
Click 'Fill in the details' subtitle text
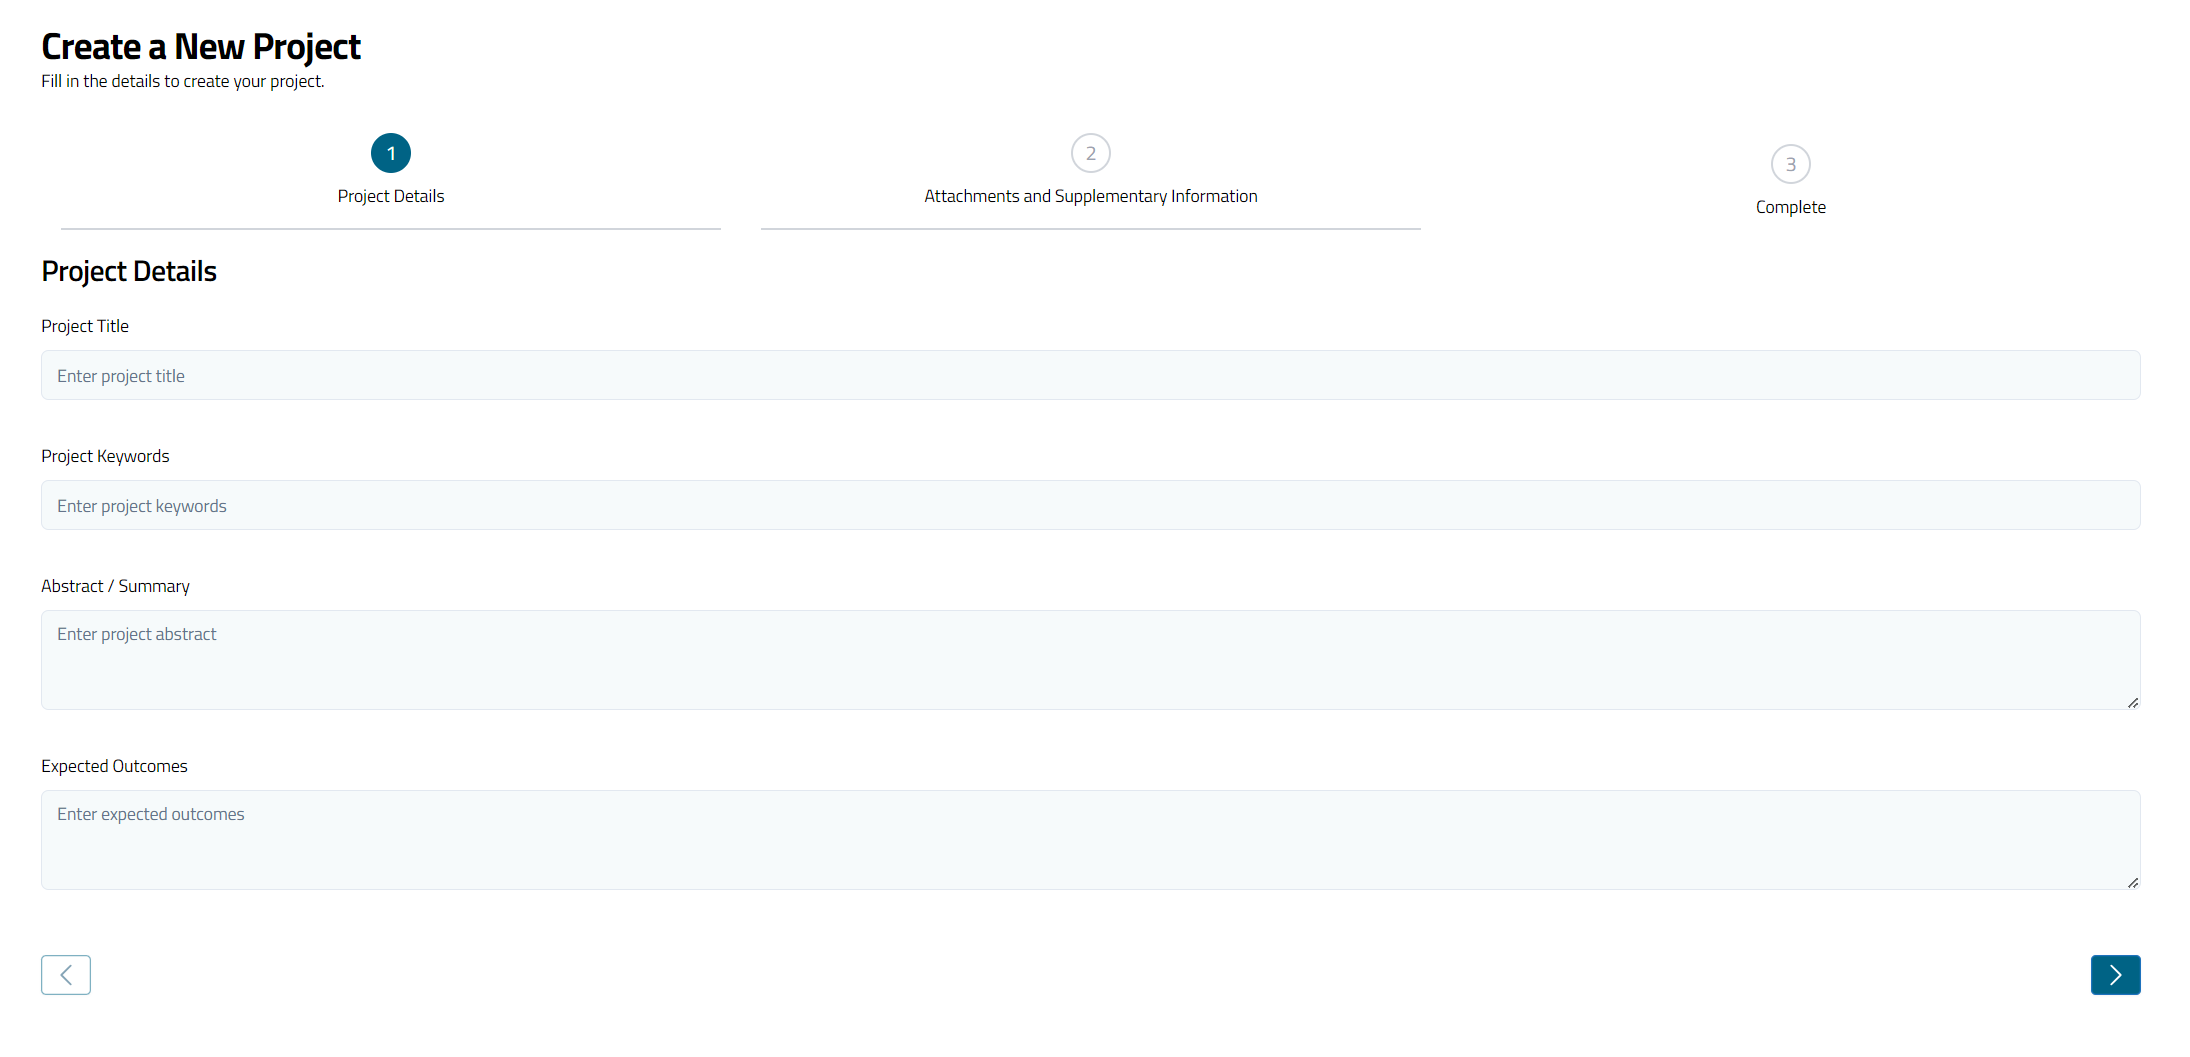(x=183, y=81)
